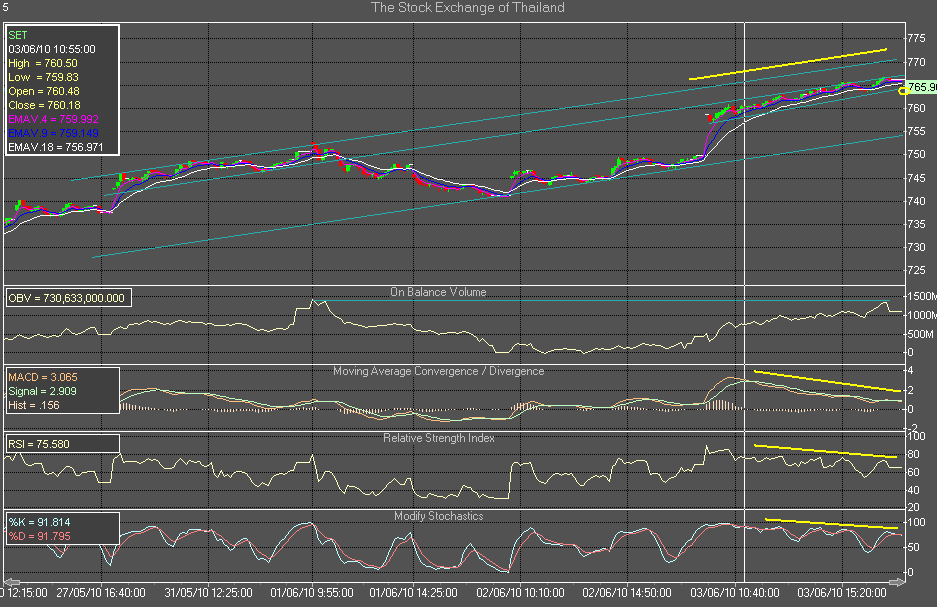Click the 775 price axis label
The image size is (937, 607).
[x=916, y=38]
